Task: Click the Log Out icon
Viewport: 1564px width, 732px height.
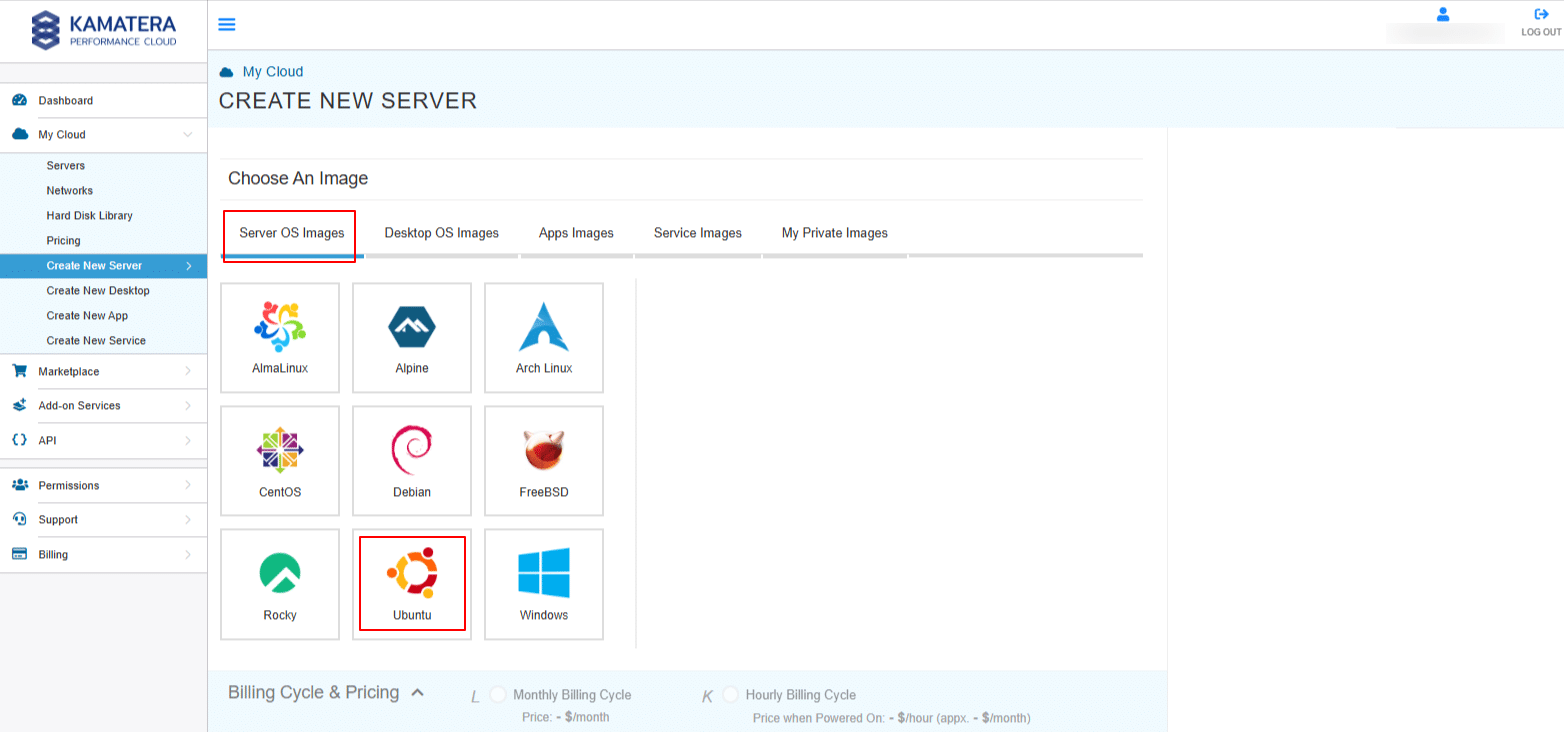Action: click(1541, 14)
